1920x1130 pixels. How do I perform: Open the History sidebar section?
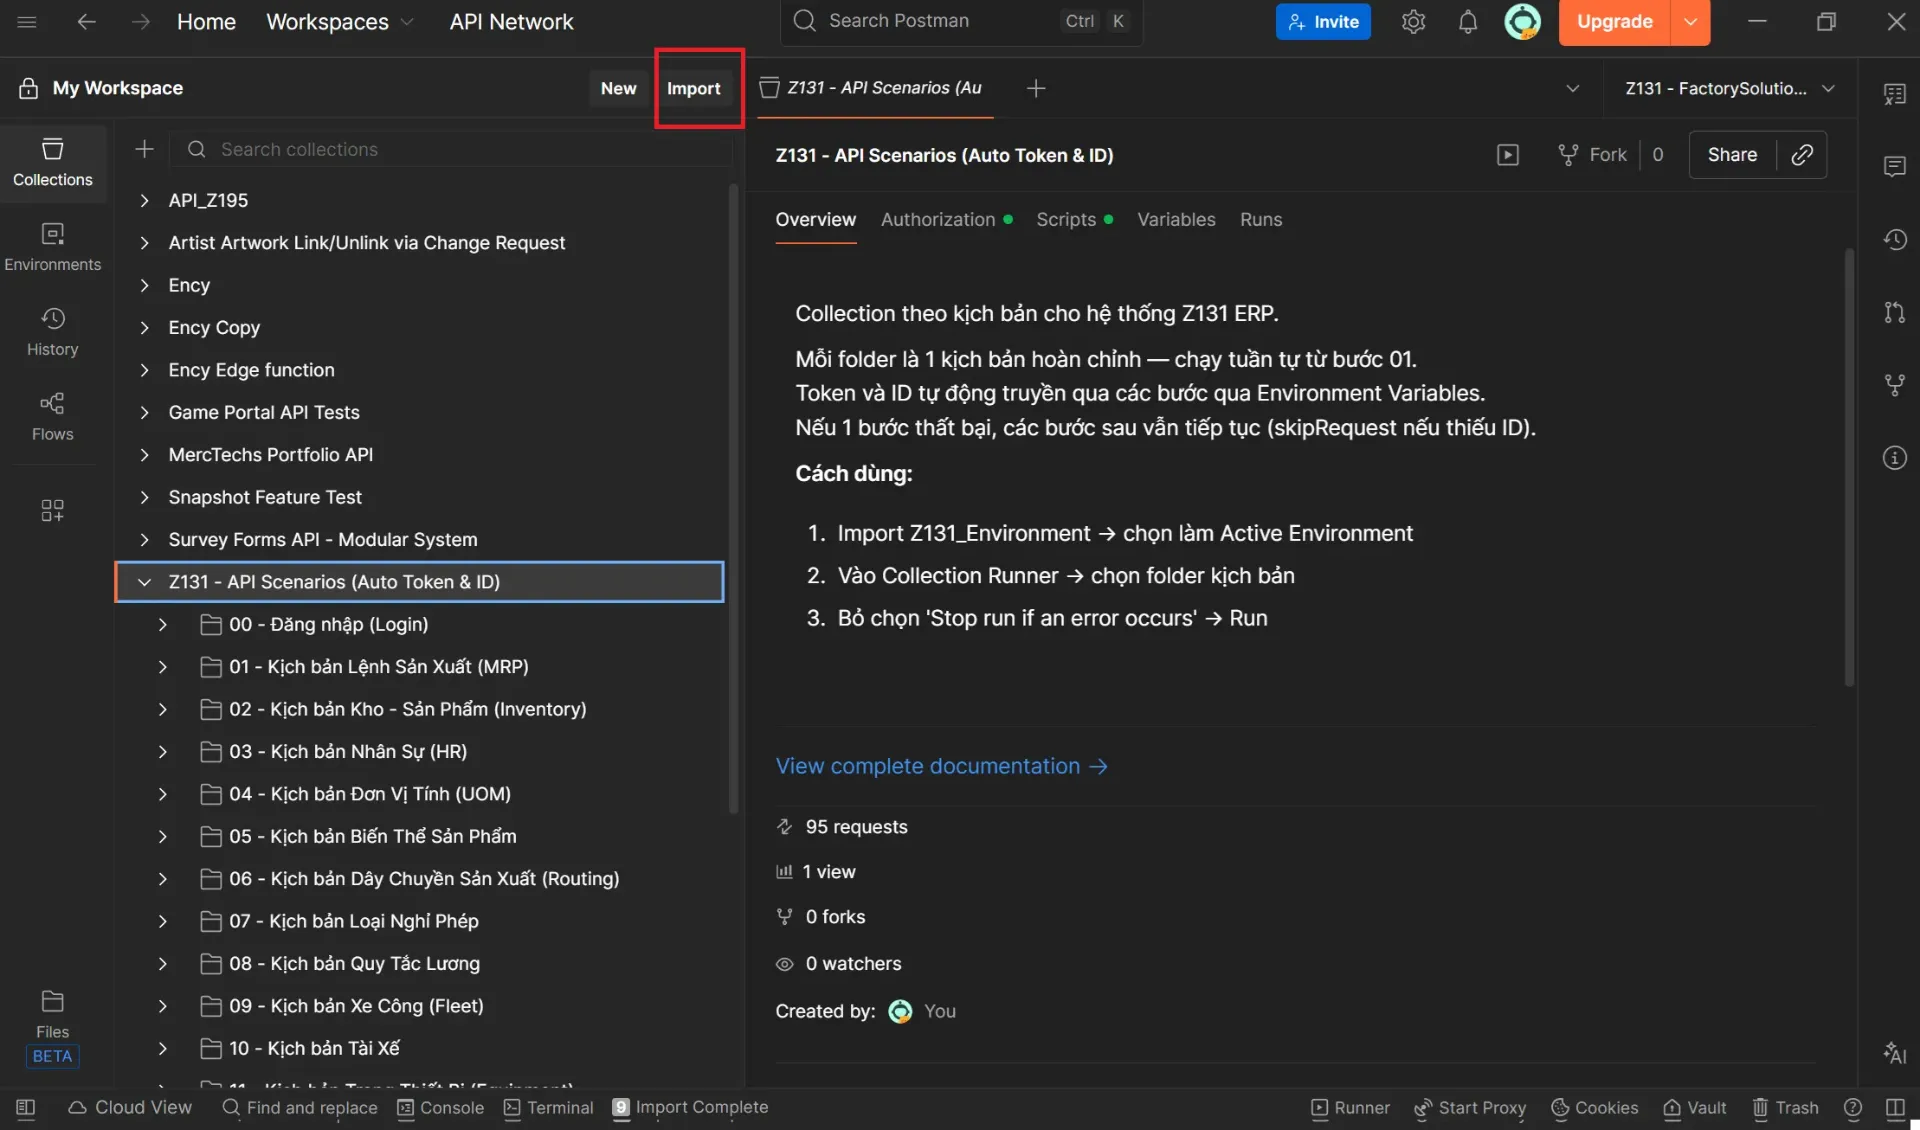click(53, 333)
